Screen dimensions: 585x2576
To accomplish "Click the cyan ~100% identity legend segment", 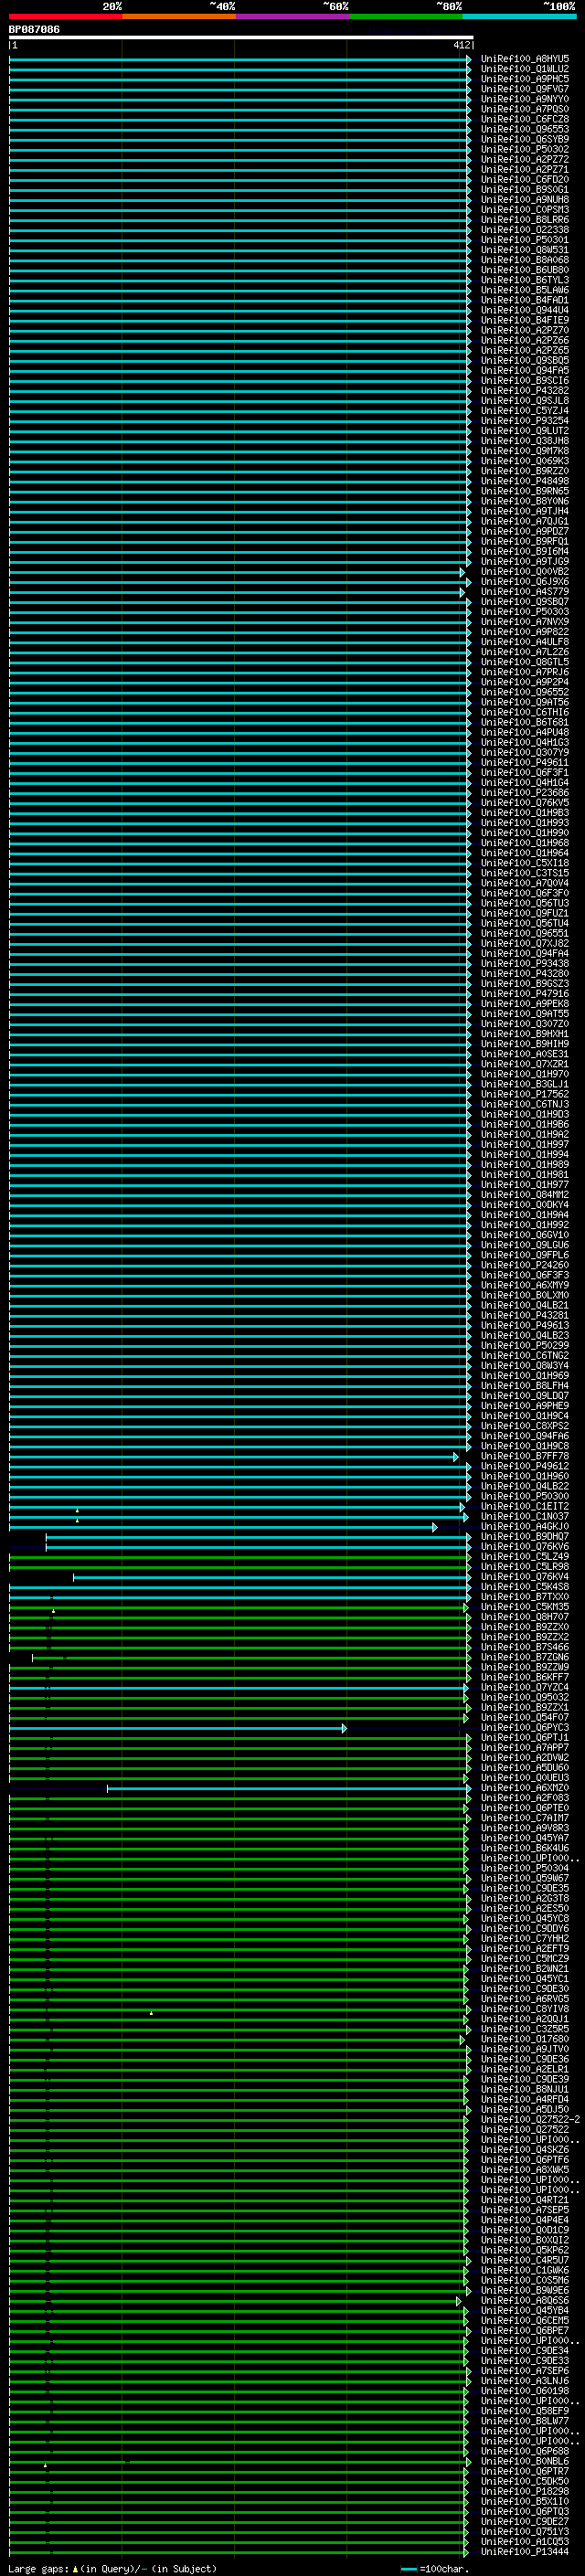I will coord(519,16).
